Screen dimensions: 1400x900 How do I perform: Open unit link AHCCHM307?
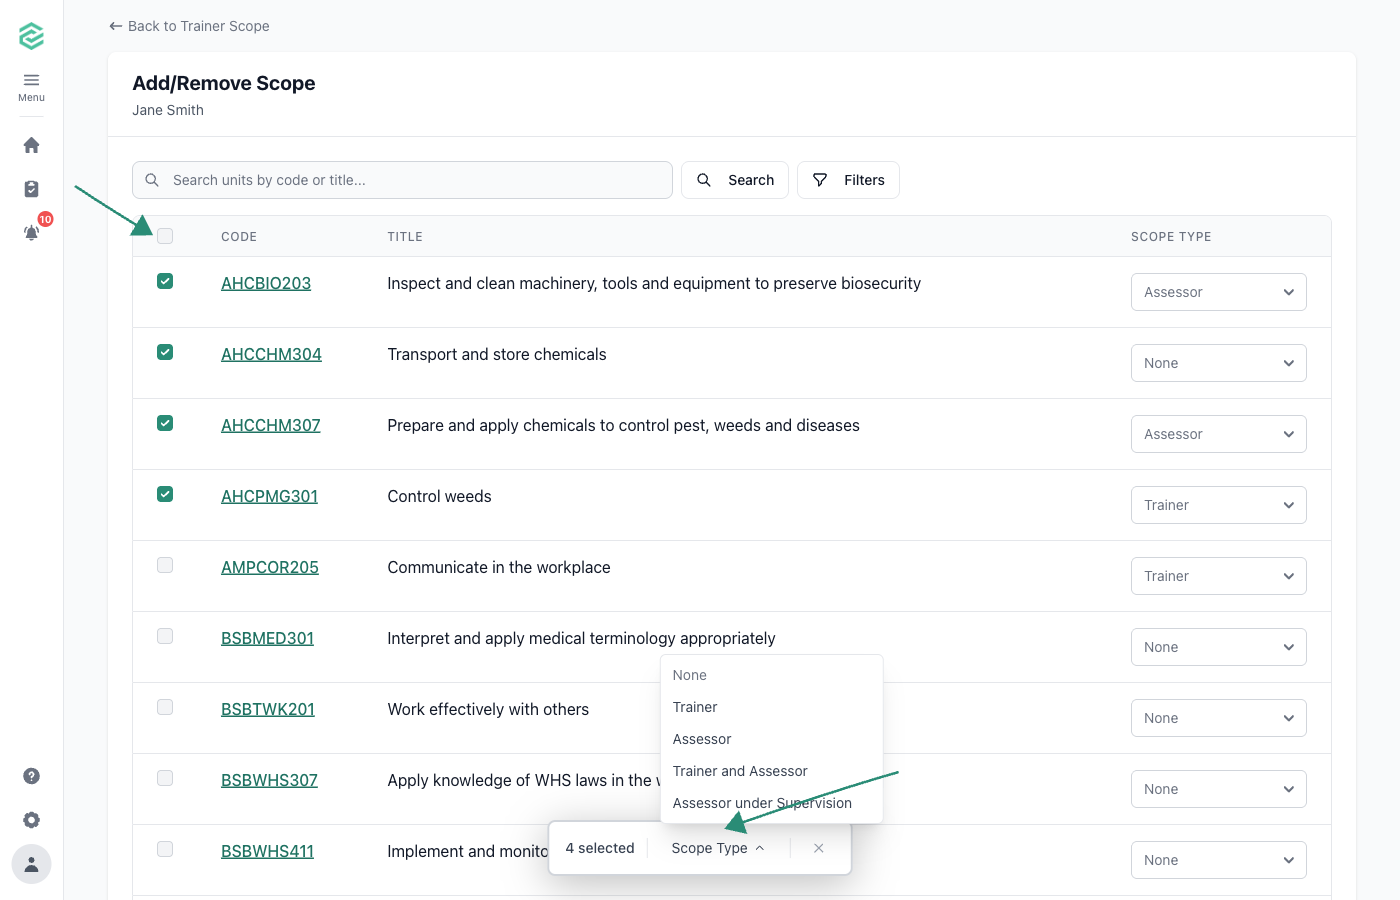point(271,425)
